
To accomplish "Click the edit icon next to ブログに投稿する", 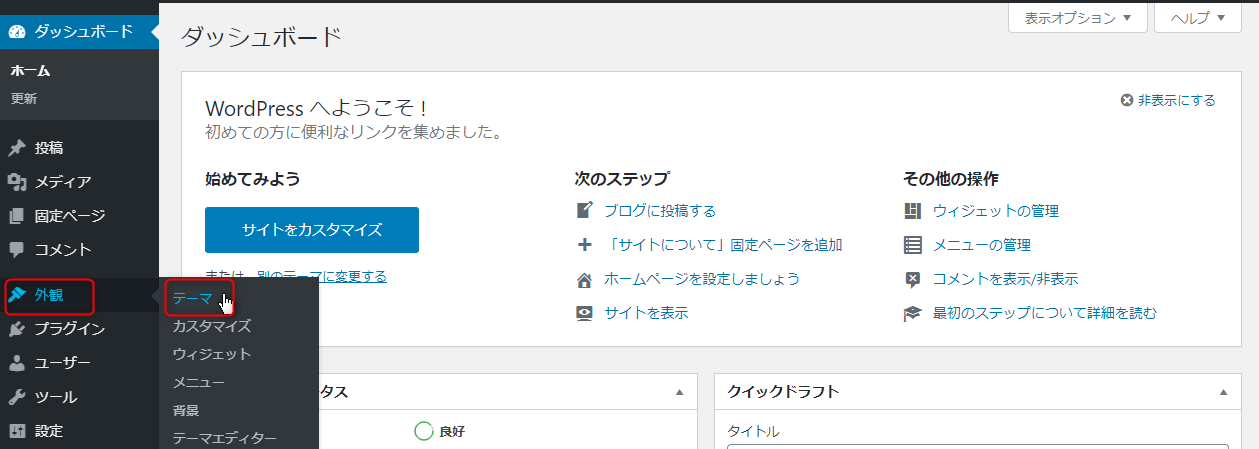I will pos(585,211).
